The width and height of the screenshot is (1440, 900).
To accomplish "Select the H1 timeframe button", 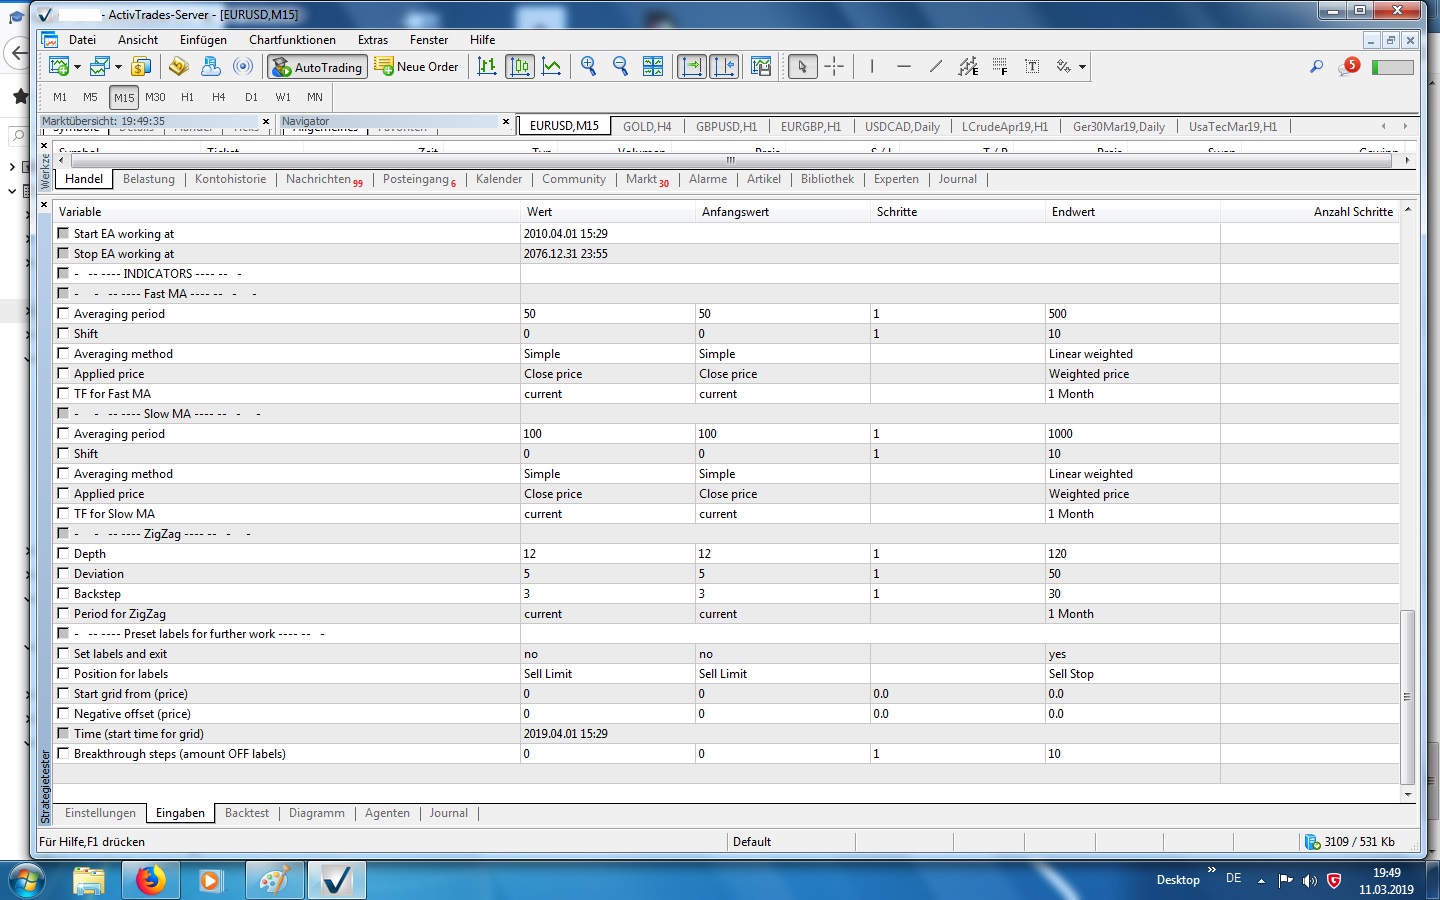I will pyautogui.click(x=187, y=97).
